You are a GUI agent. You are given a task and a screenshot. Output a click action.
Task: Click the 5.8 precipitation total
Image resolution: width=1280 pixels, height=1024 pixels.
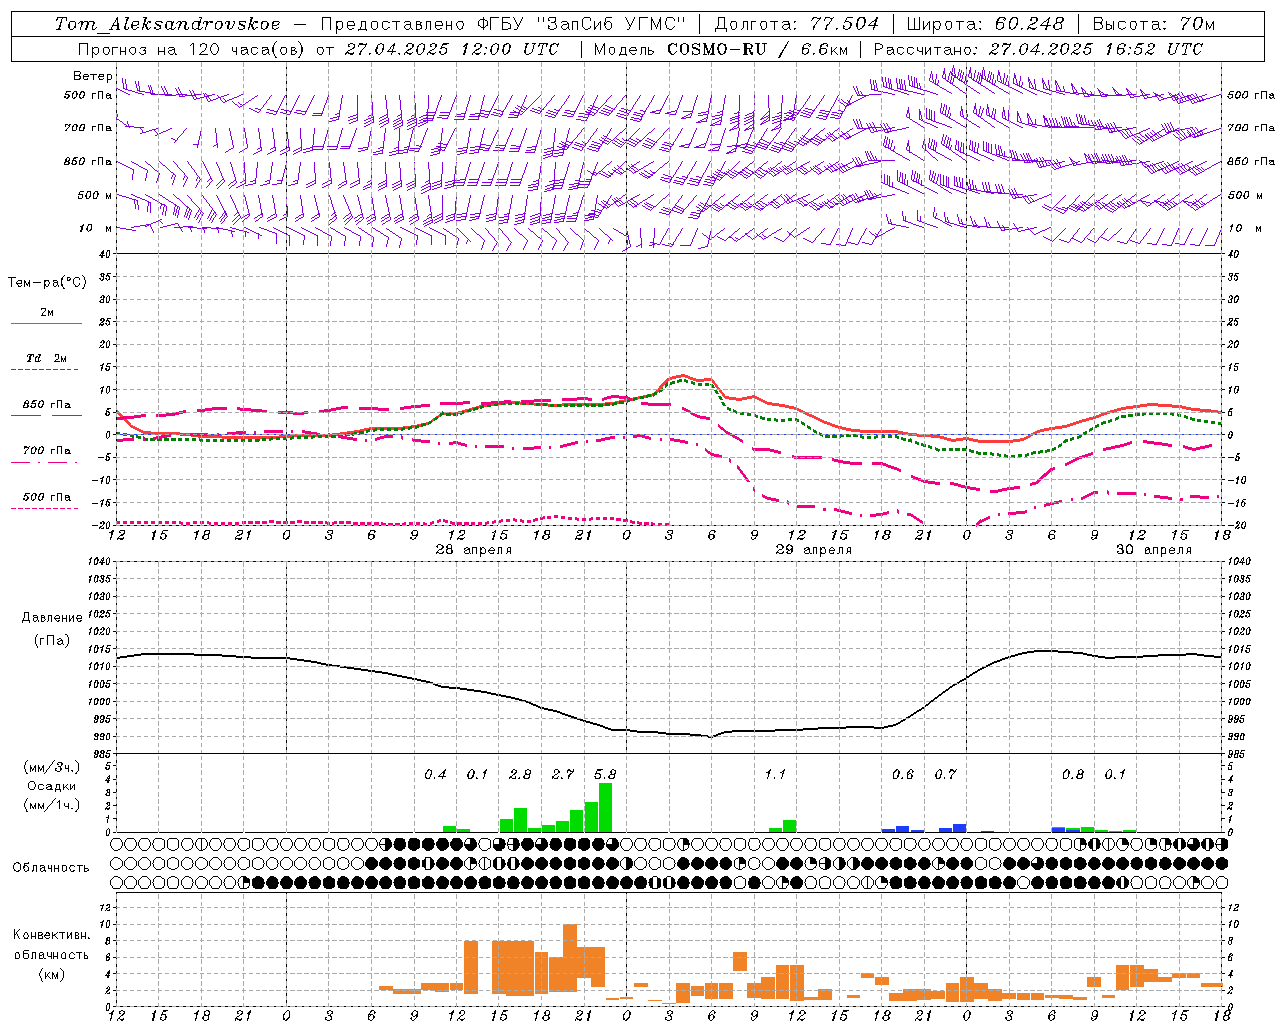pos(605,775)
